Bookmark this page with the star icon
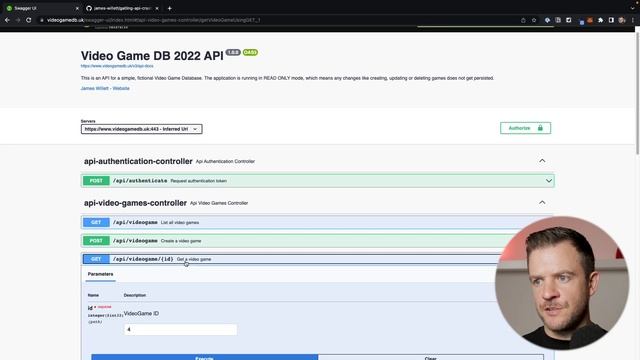The image size is (640, 360). (534, 20)
